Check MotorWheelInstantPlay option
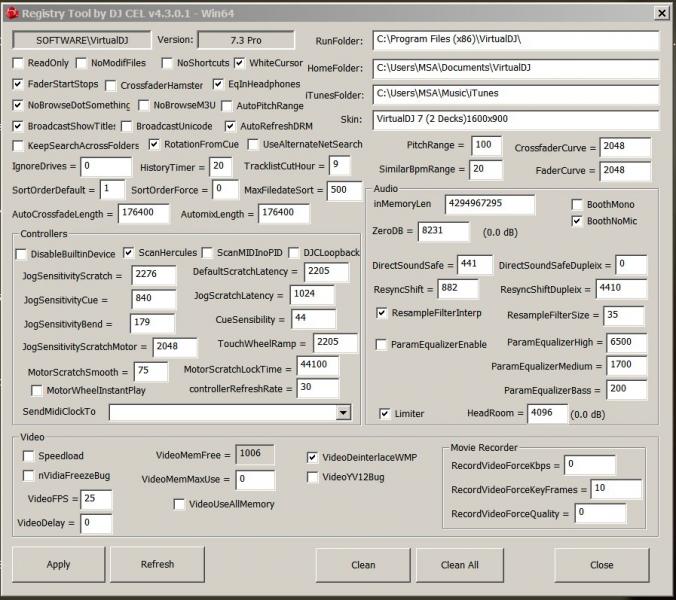This screenshot has height=600, width=676. pos(37,391)
